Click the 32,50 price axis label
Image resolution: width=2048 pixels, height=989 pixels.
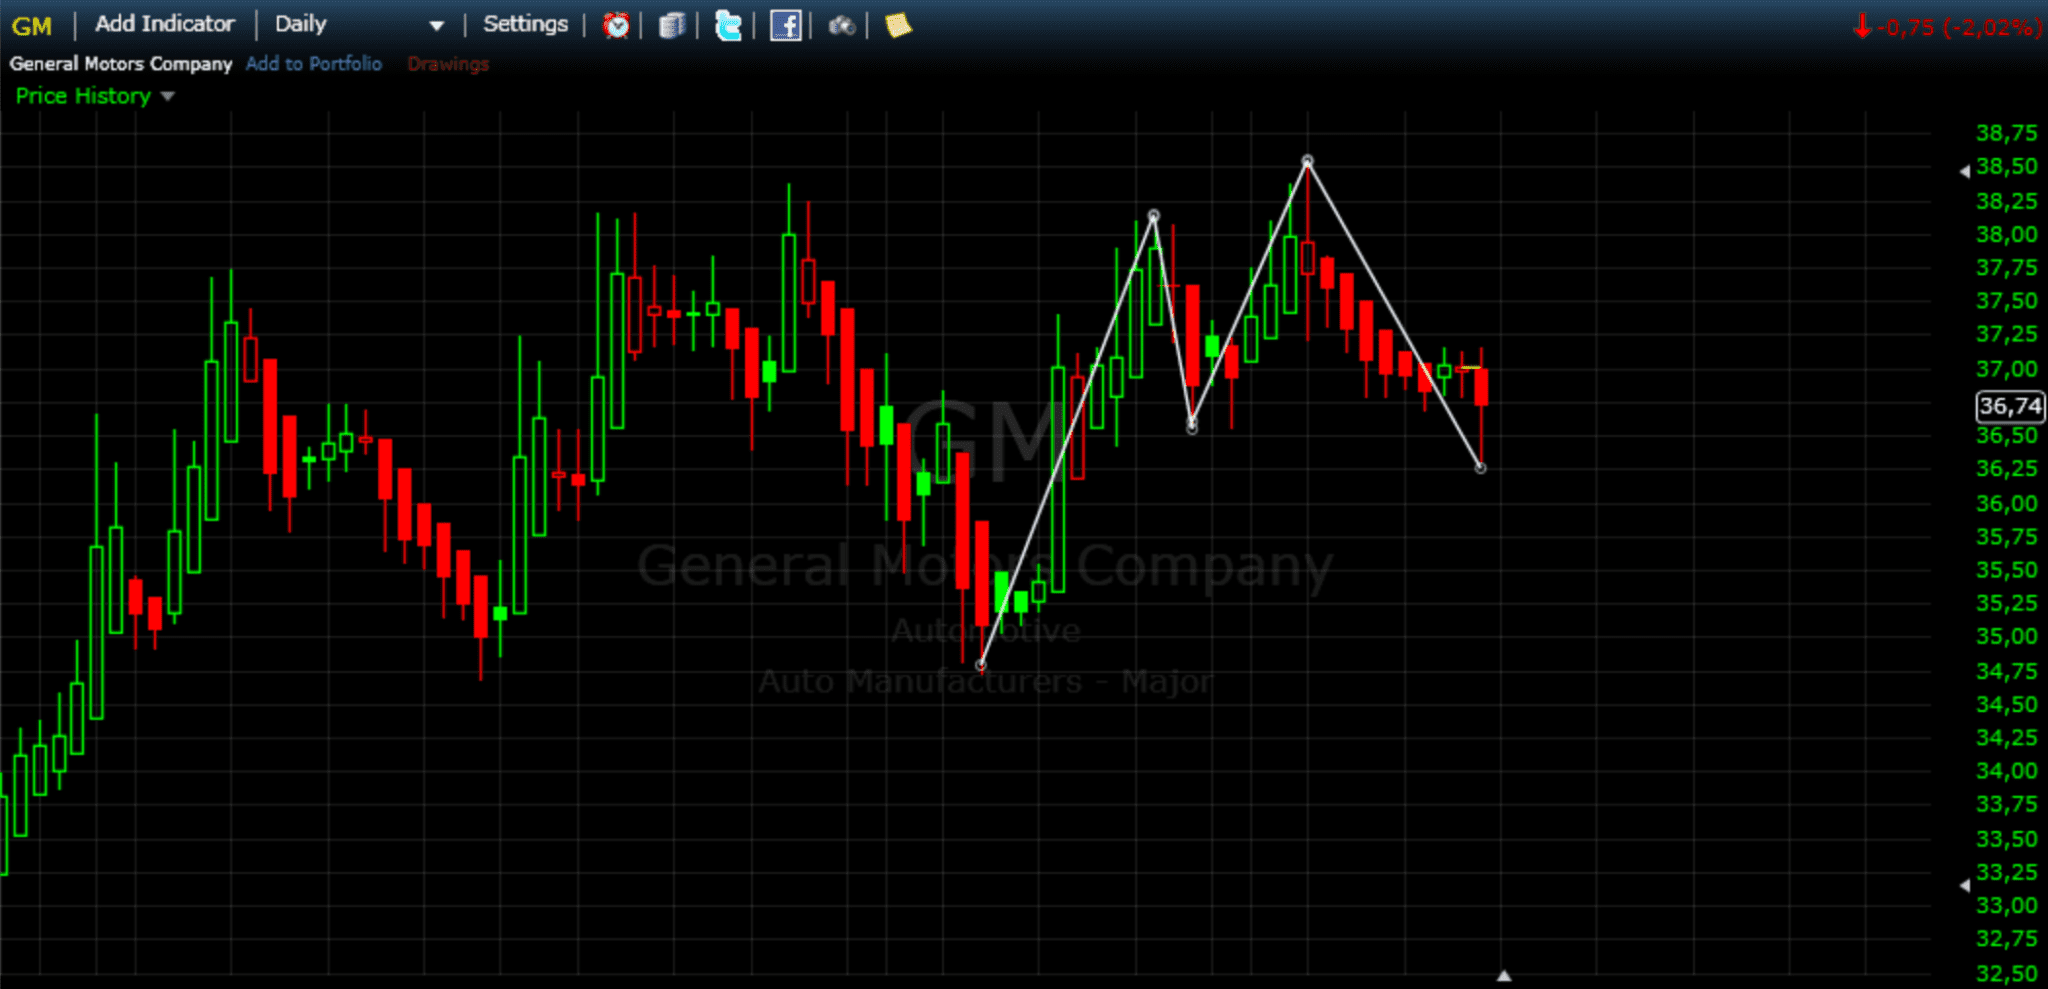2006,973
